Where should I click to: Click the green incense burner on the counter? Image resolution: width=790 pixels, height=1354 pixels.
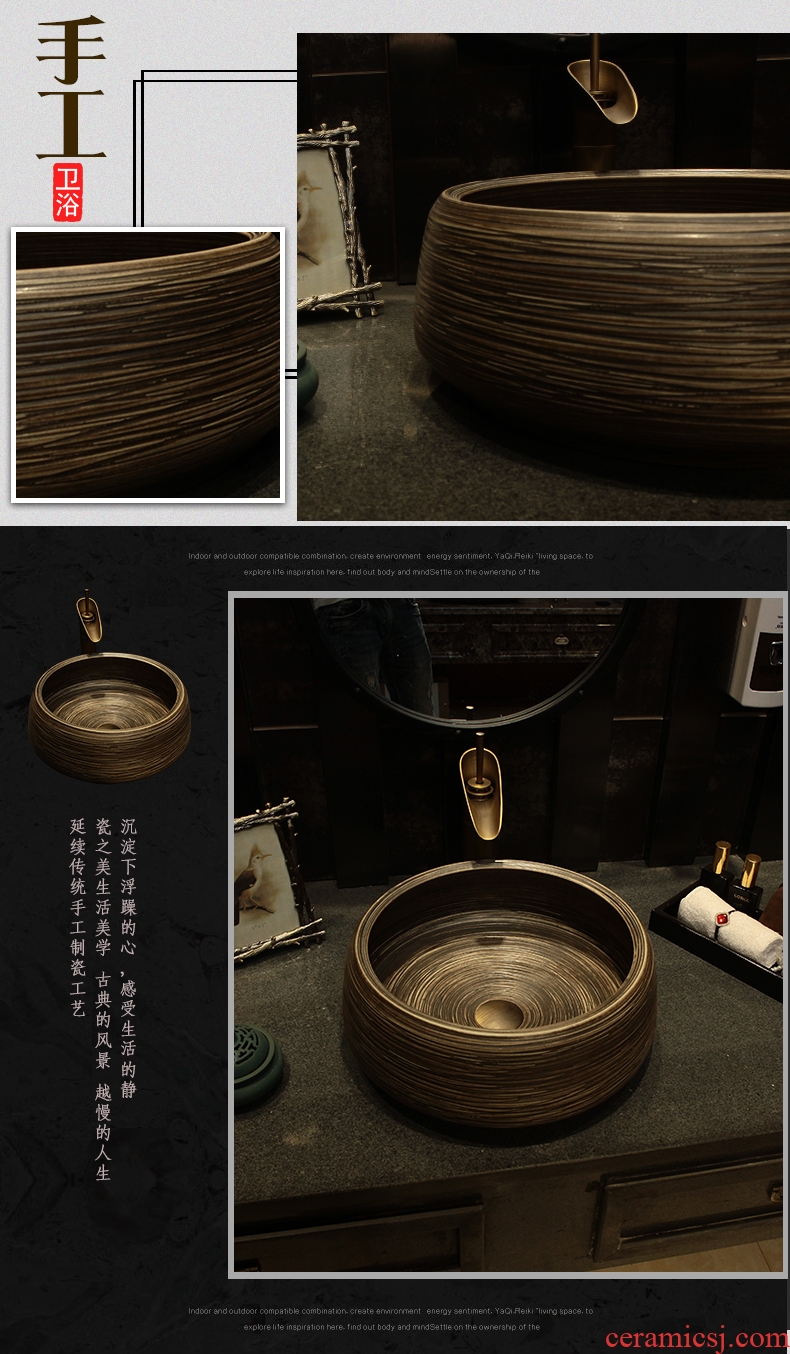tap(257, 1062)
